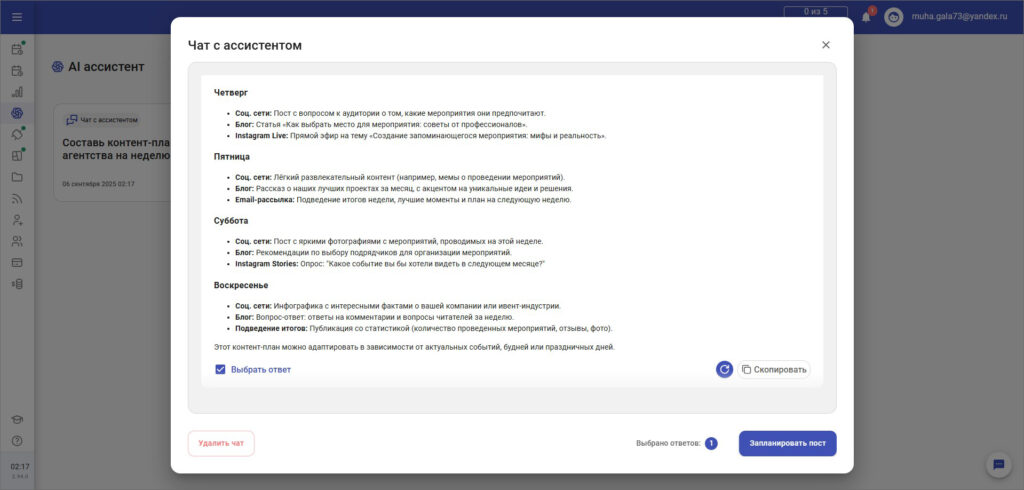Select the highlighted AI assistant sidebar icon
This screenshot has width=1024, height=490.
[x=17, y=113]
